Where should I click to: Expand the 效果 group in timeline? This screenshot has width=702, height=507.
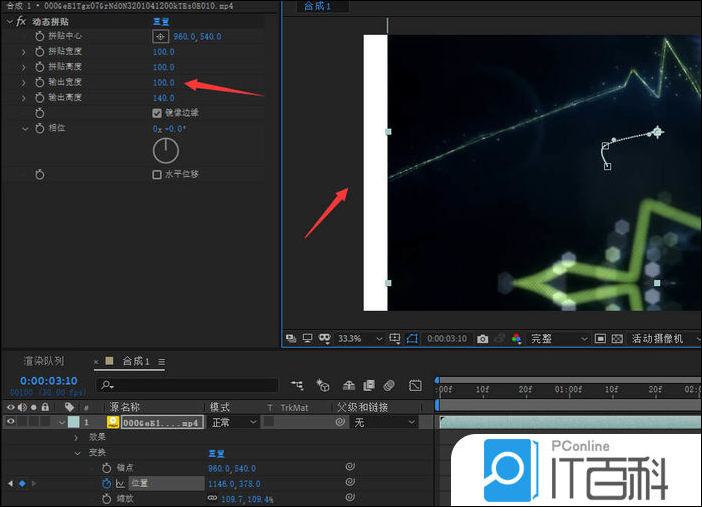77,437
